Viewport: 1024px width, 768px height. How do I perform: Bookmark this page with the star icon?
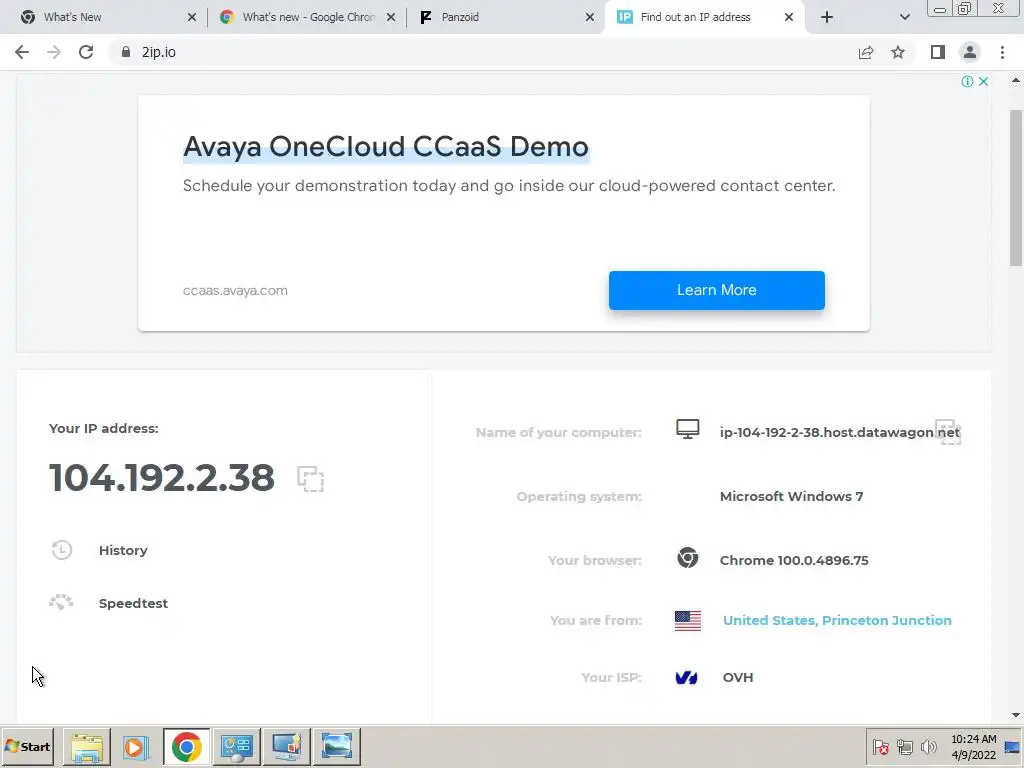[898, 52]
